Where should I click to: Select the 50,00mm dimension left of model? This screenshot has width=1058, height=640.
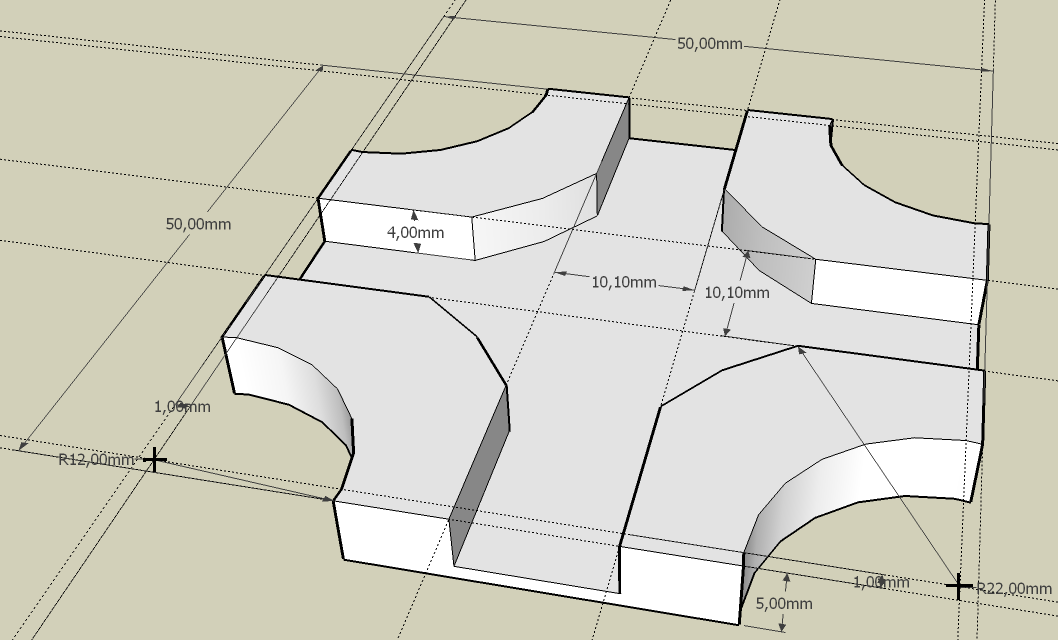point(197,224)
